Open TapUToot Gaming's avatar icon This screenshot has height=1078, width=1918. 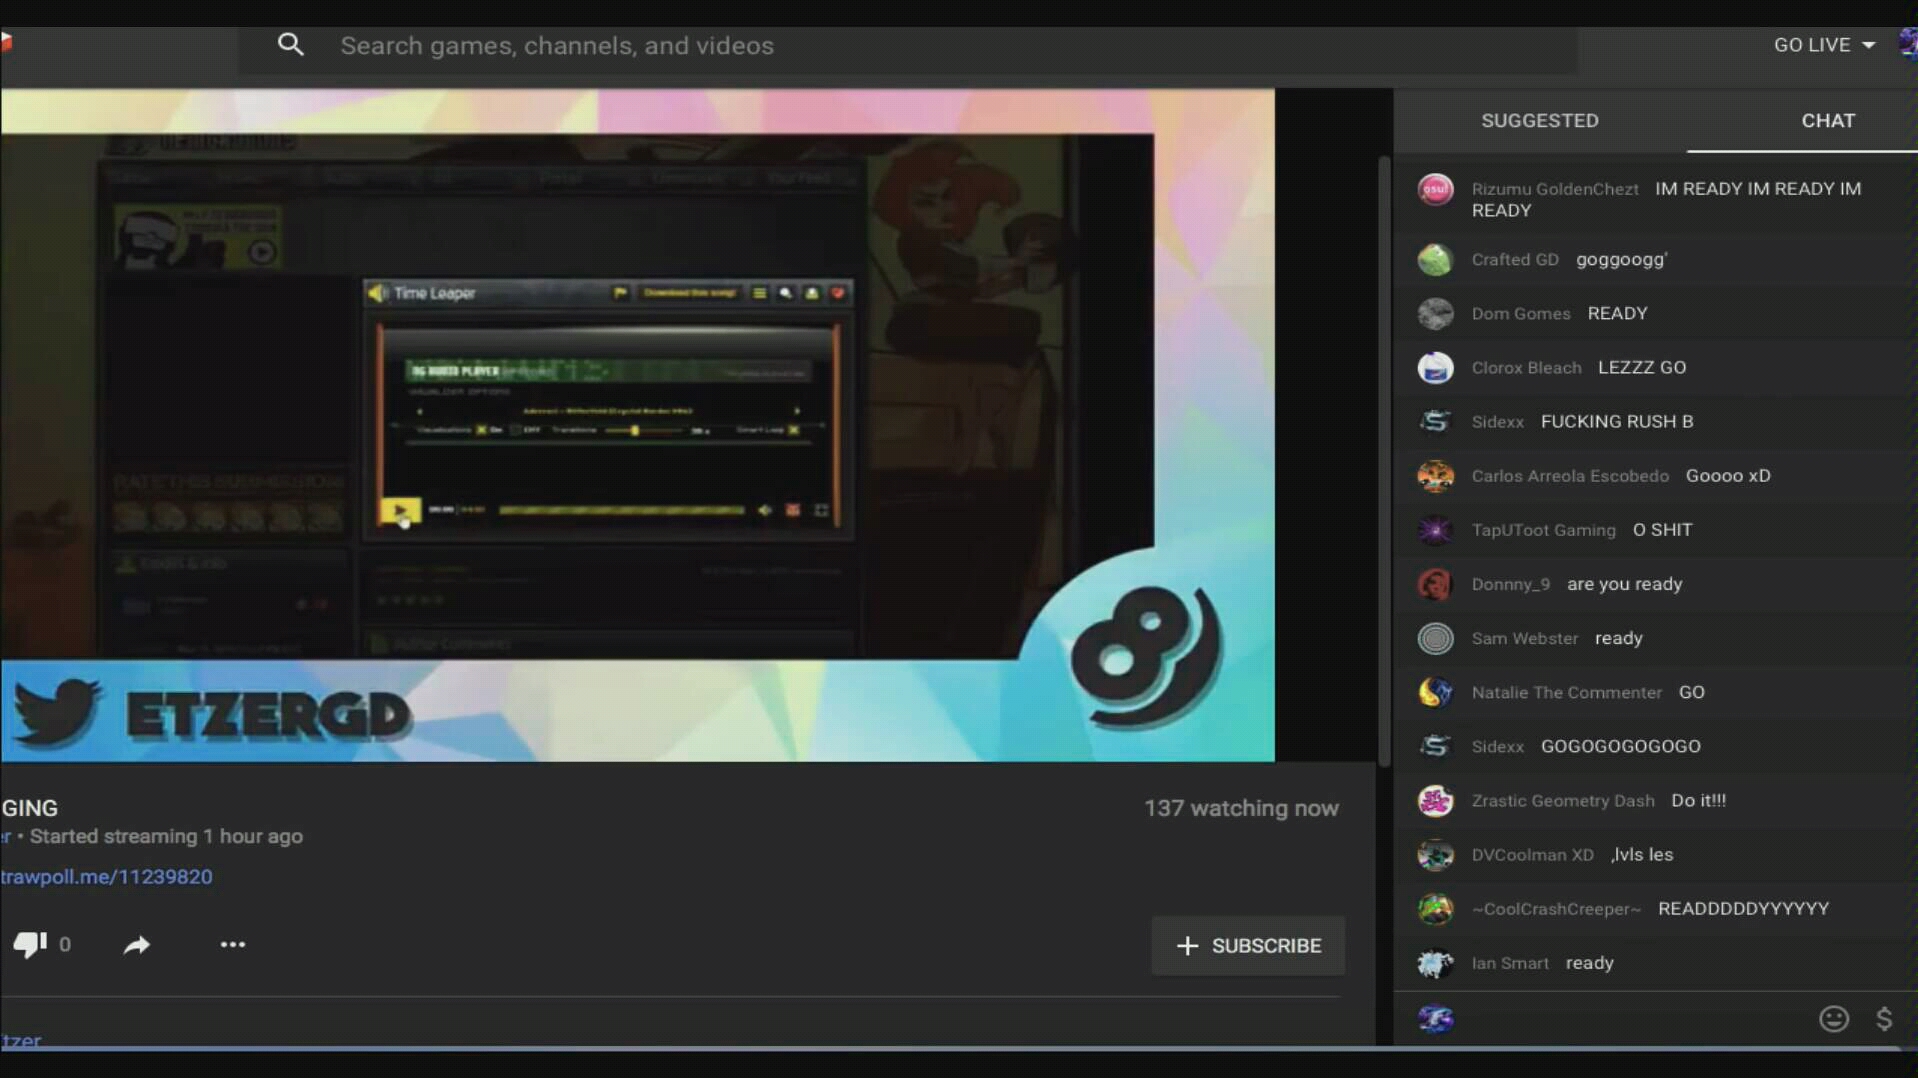click(x=1435, y=530)
